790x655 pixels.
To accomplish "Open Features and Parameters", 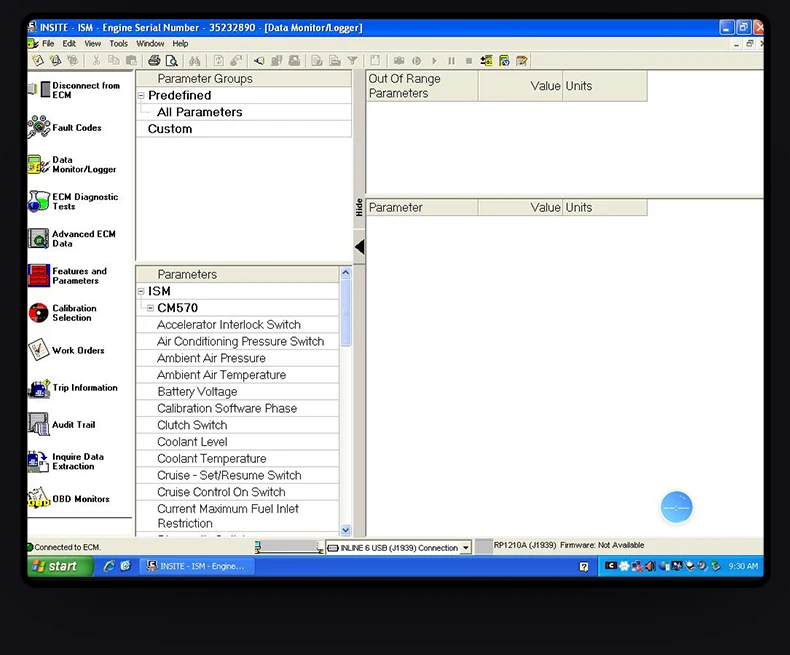I will (68, 276).
